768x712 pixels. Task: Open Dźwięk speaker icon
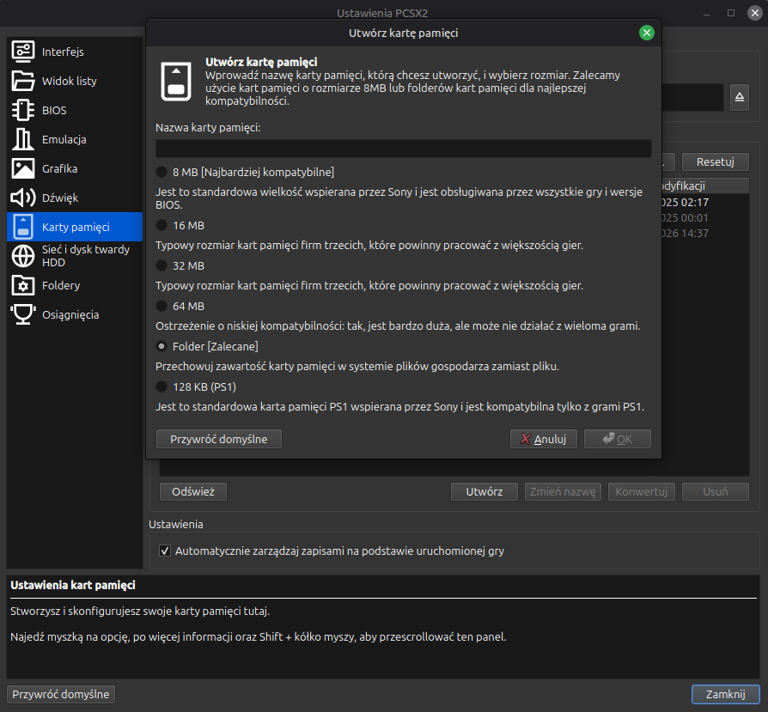[23, 198]
